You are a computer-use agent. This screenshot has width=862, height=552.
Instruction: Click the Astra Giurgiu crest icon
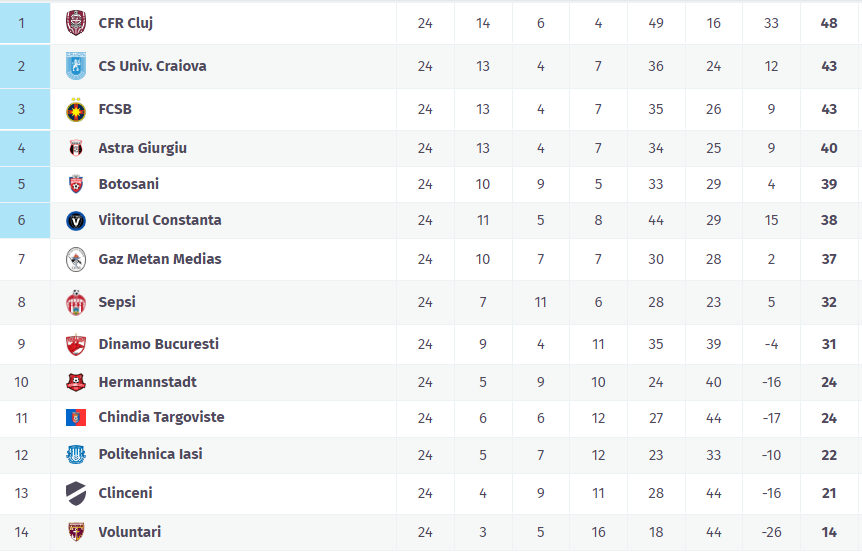(76, 148)
